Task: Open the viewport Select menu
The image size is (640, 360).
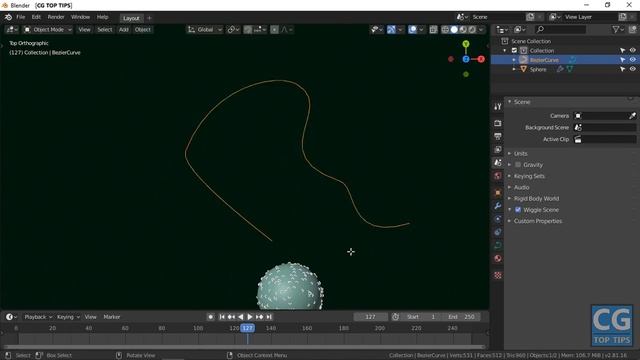Action: click(x=104, y=30)
